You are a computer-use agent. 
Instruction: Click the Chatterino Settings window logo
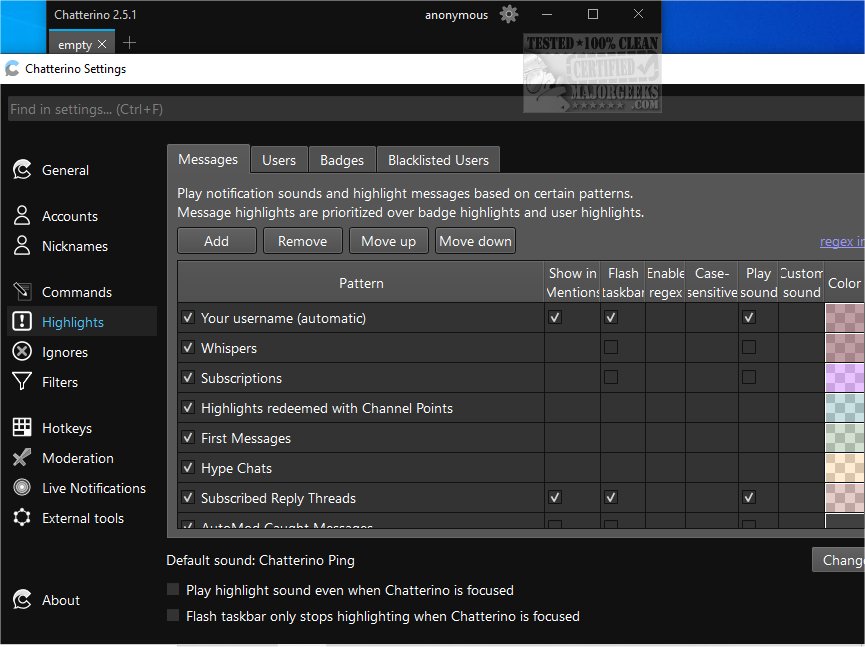[x=12, y=69]
